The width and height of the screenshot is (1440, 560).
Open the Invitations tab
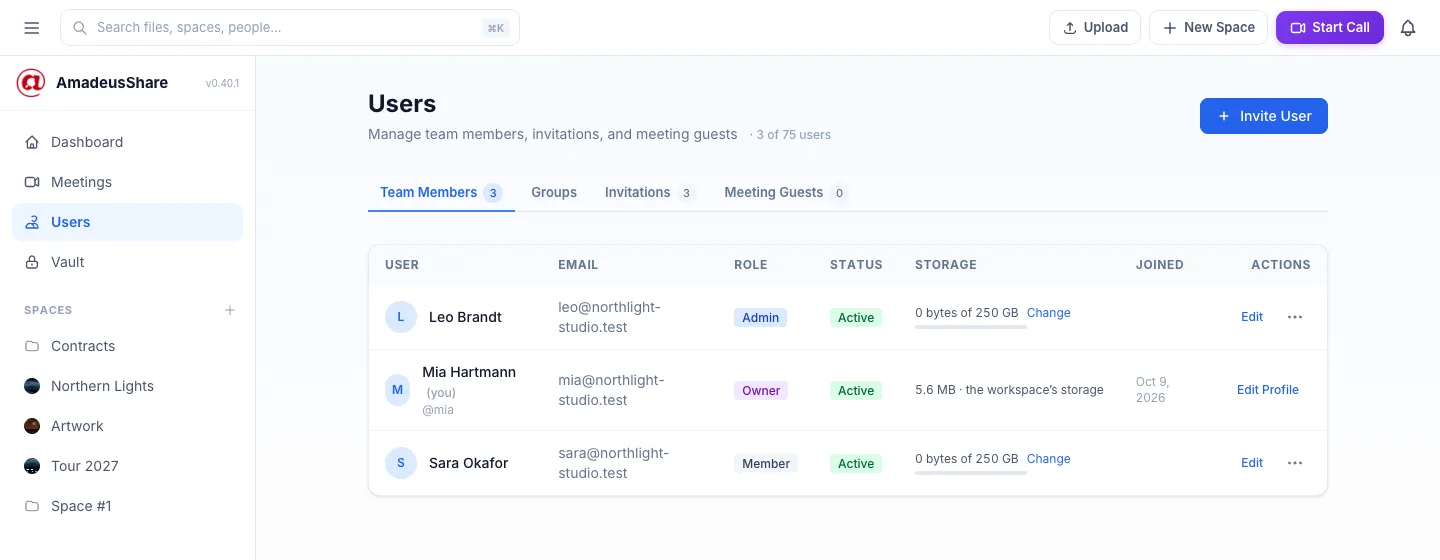point(649,192)
